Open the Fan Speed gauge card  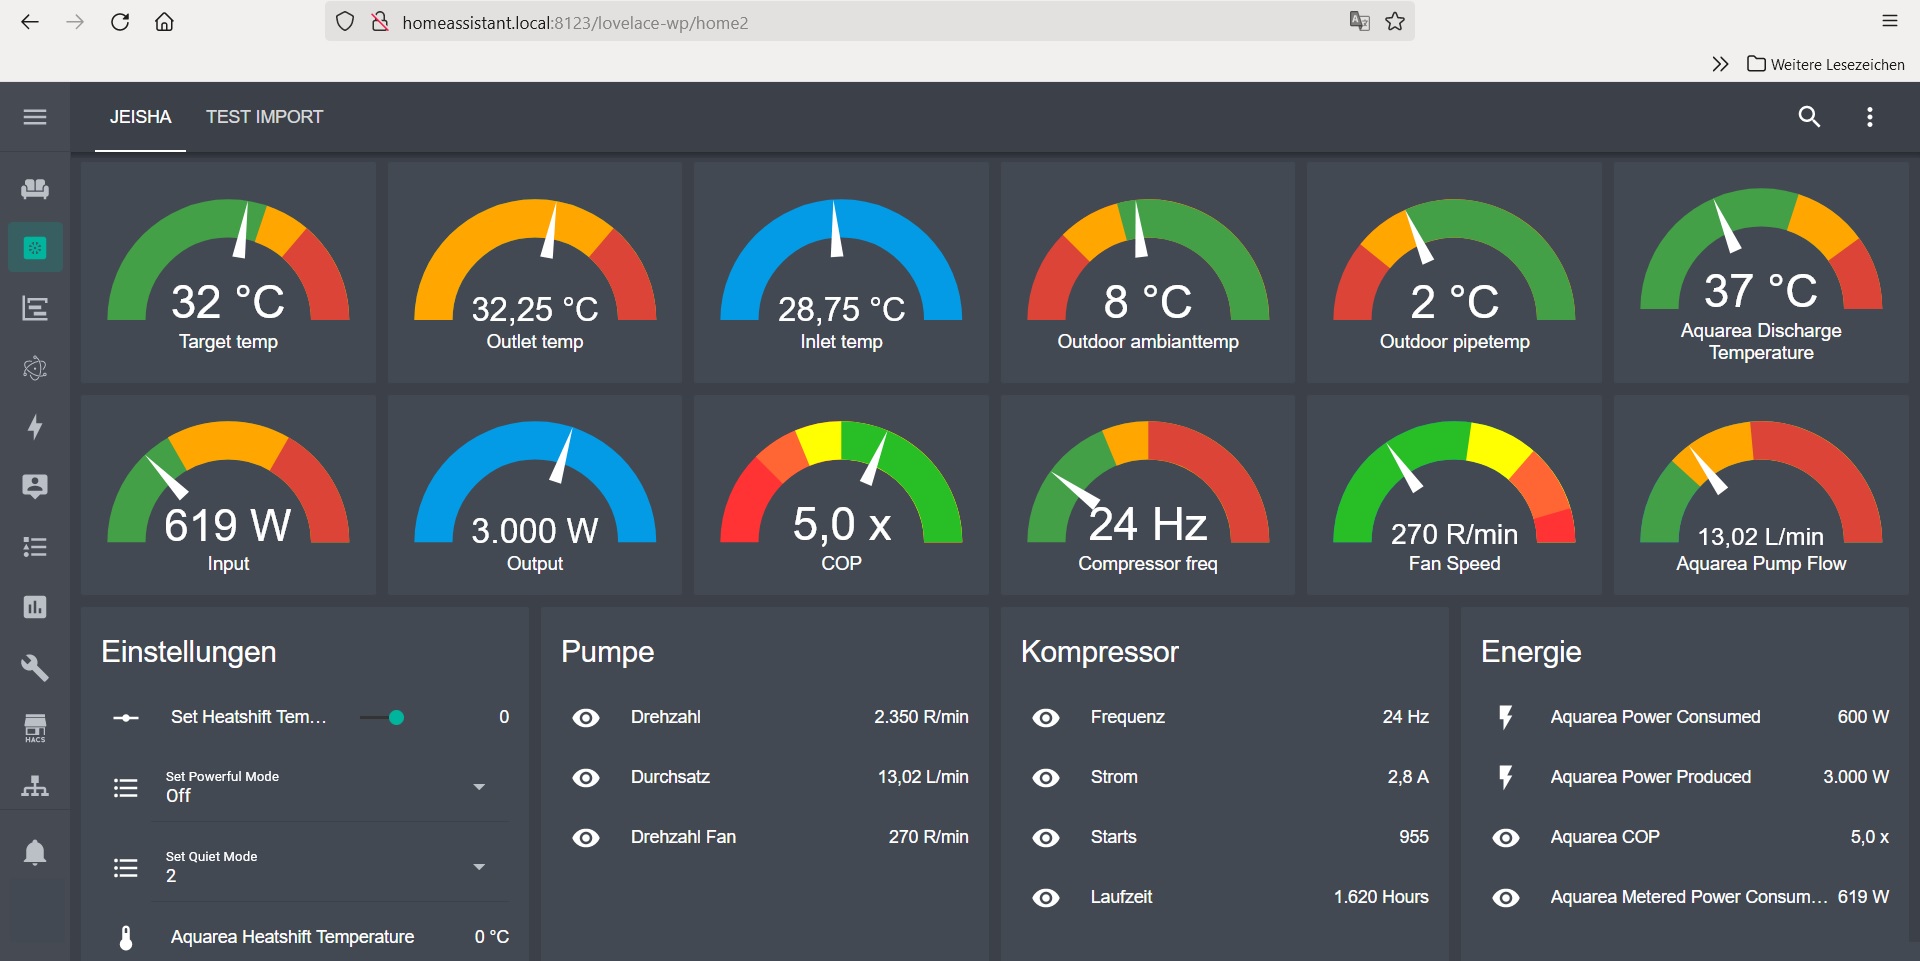[1454, 495]
